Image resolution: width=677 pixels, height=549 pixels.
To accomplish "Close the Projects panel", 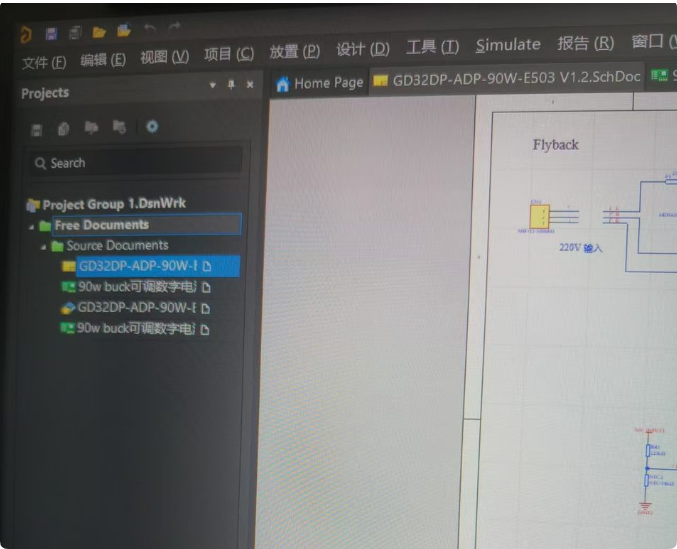I will (250, 85).
